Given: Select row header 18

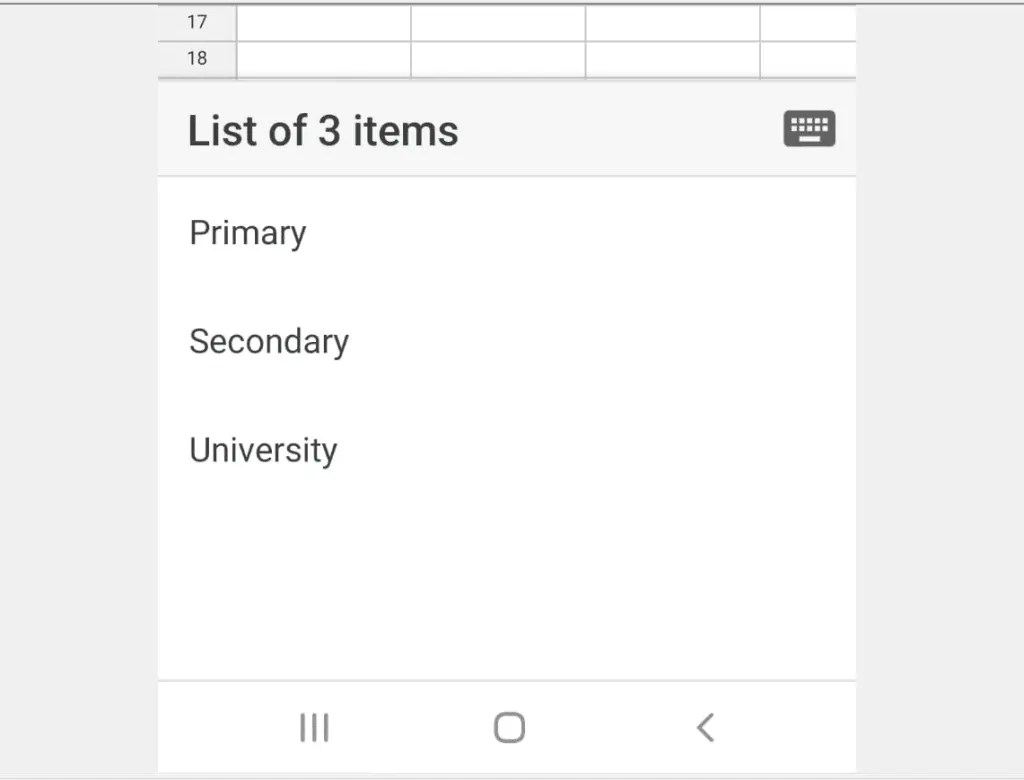Looking at the screenshot, I should (x=196, y=58).
